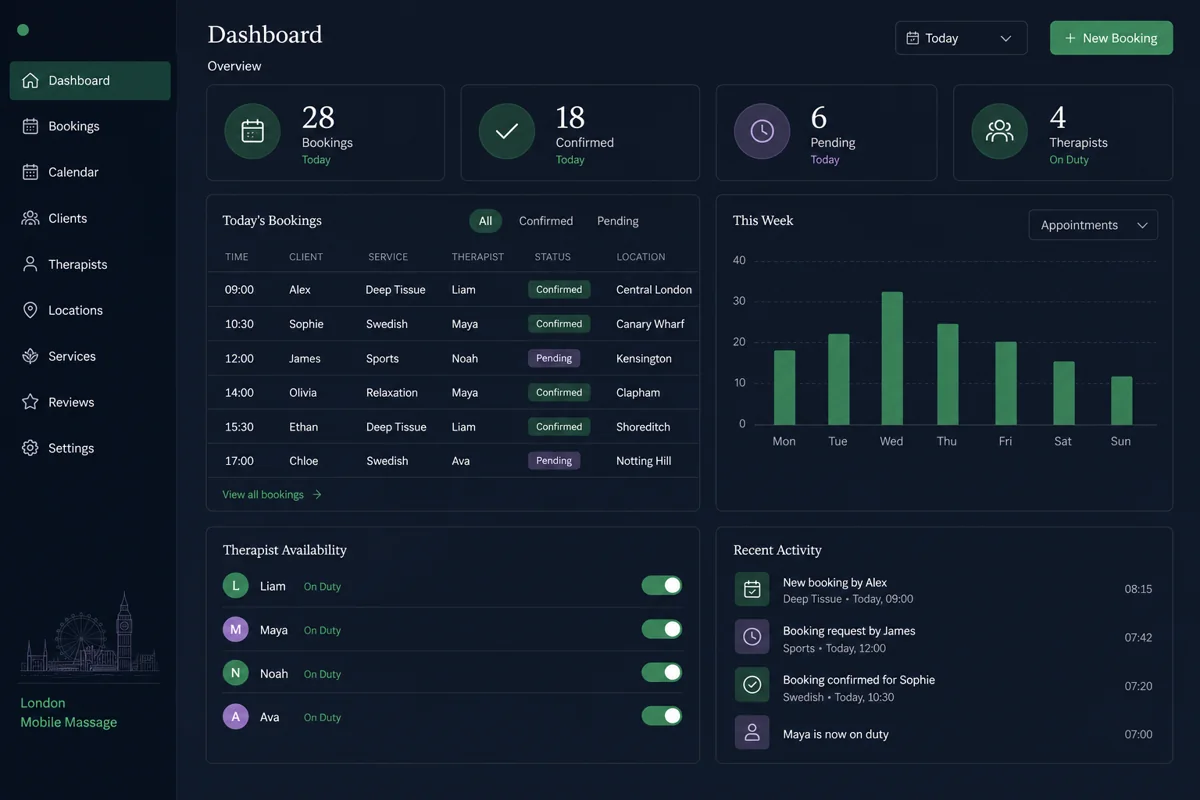This screenshot has height=800, width=1200.
Task: Click the Therapists person icon in sidebar
Action: tap(30, 264)
